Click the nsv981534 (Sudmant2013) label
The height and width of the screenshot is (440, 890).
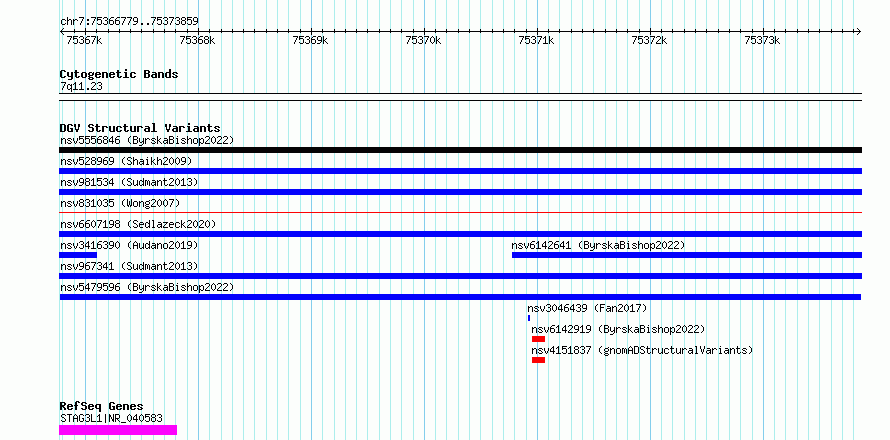click(129, 182)
